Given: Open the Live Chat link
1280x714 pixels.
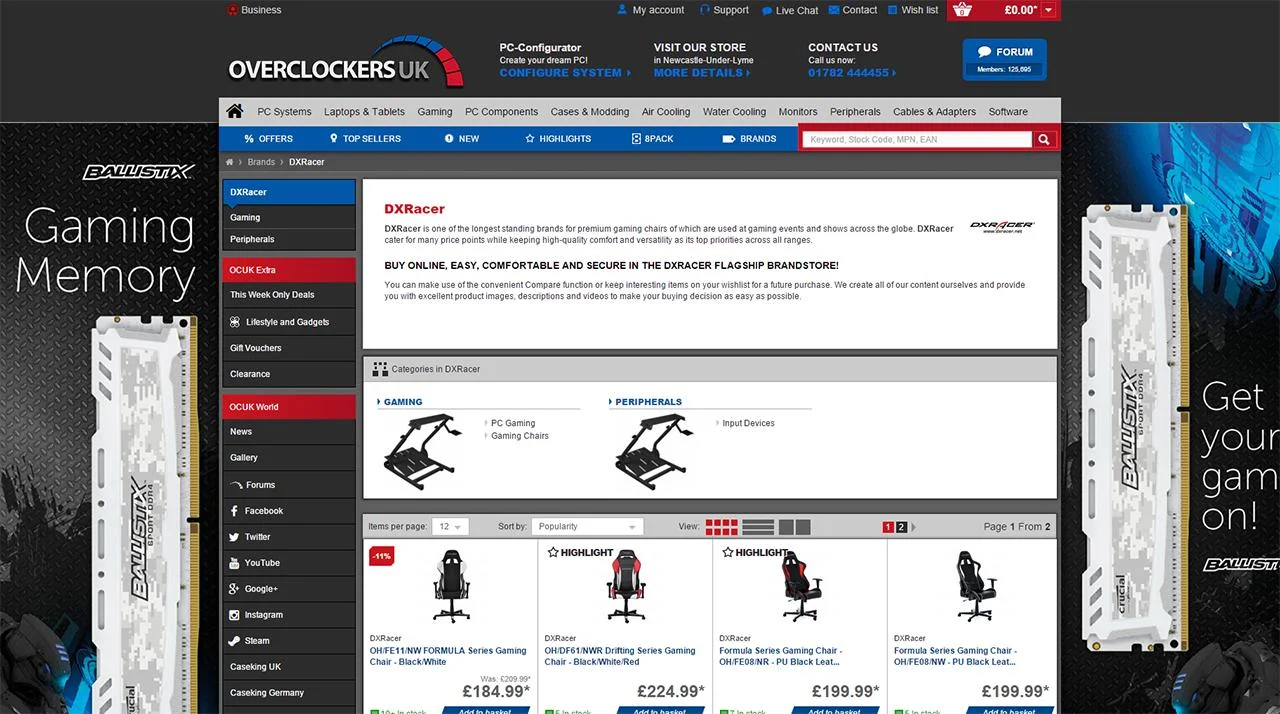Looking at the screenshot, I should 790,10.
